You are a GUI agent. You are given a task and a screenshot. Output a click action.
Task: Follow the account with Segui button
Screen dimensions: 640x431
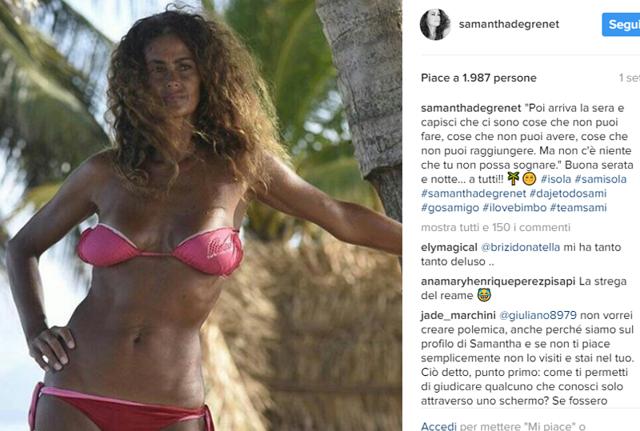click(621, 24)
